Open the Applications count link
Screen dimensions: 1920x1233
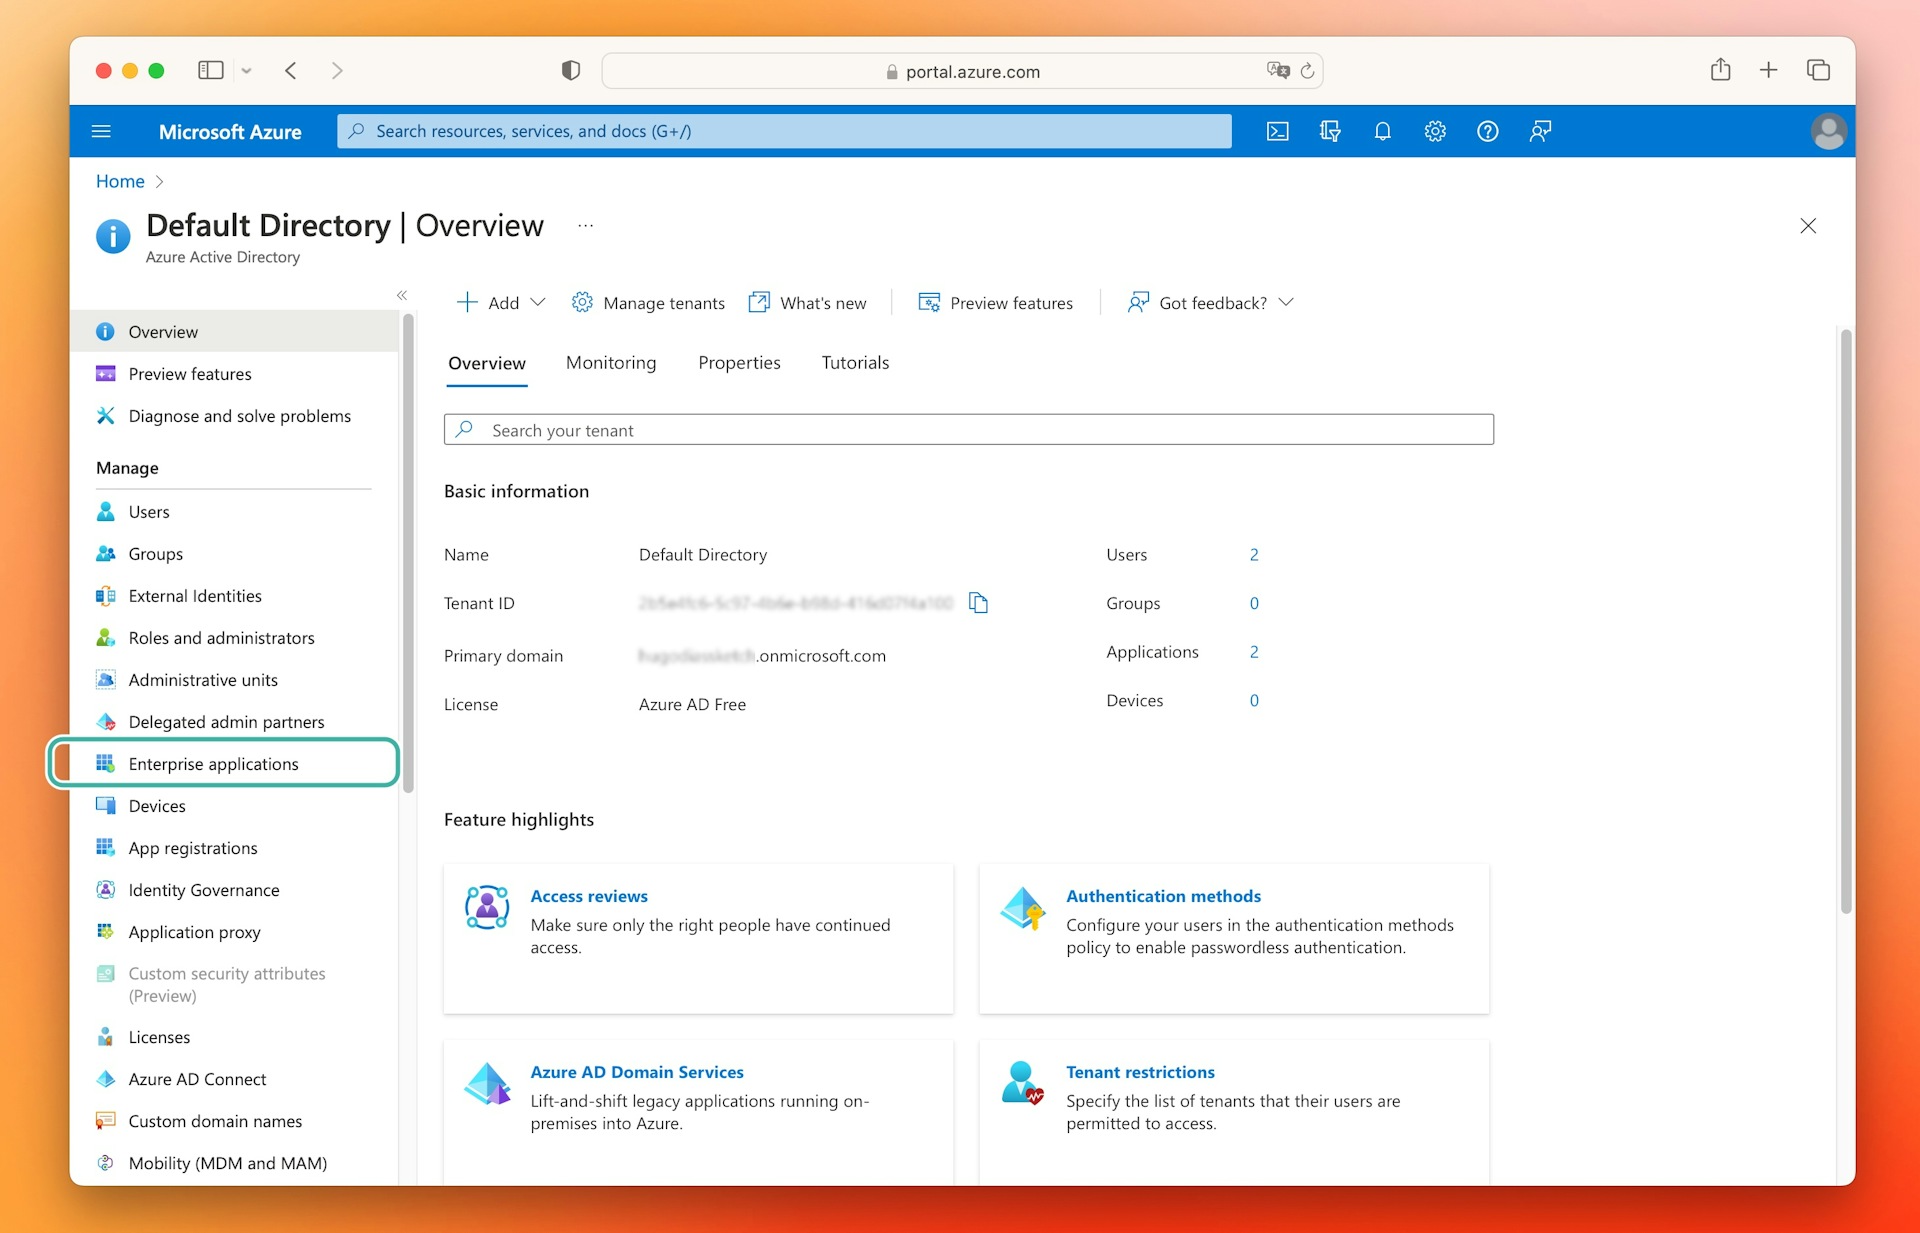[1254, 652]
